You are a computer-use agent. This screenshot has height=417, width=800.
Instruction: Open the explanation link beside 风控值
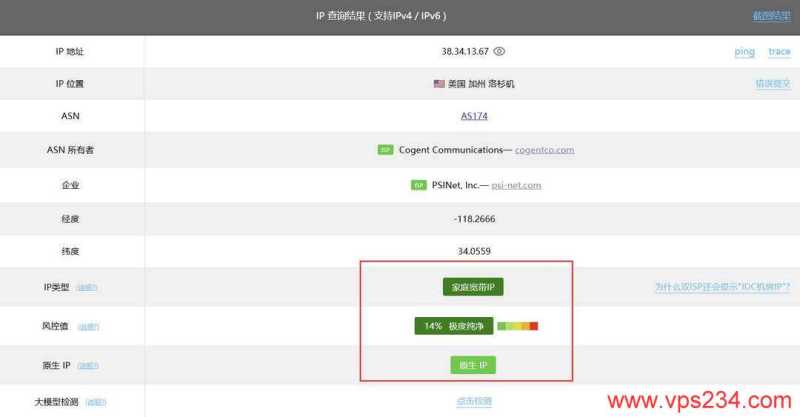[x=88, y=327]
